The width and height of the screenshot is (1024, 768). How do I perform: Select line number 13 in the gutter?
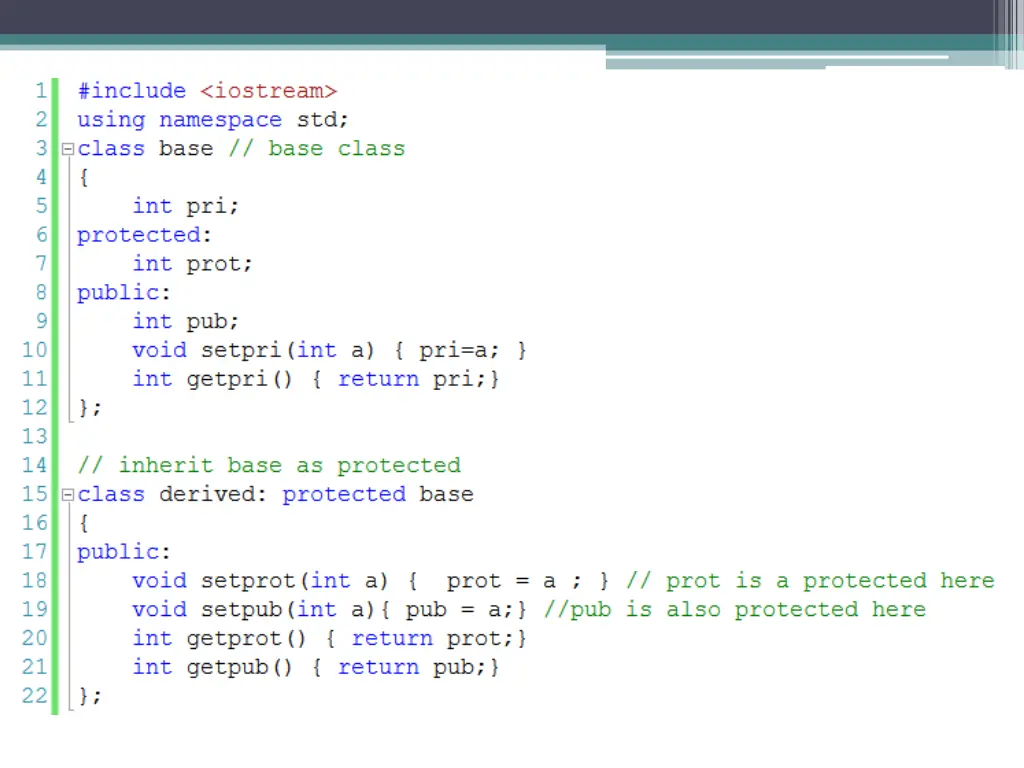click(35, 437)
